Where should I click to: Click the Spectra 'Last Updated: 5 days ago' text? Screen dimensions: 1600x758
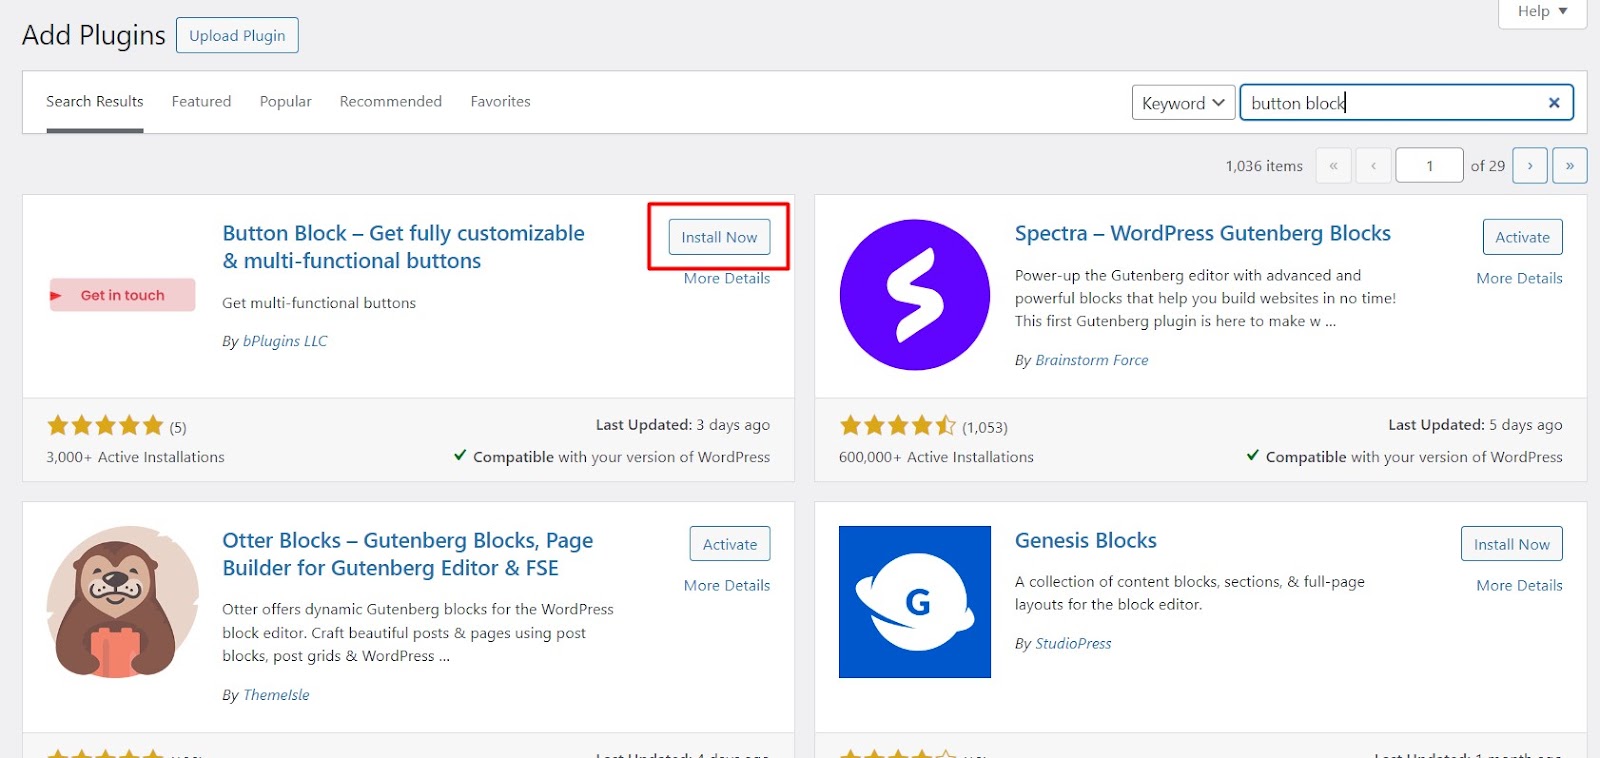(1475, 425)
